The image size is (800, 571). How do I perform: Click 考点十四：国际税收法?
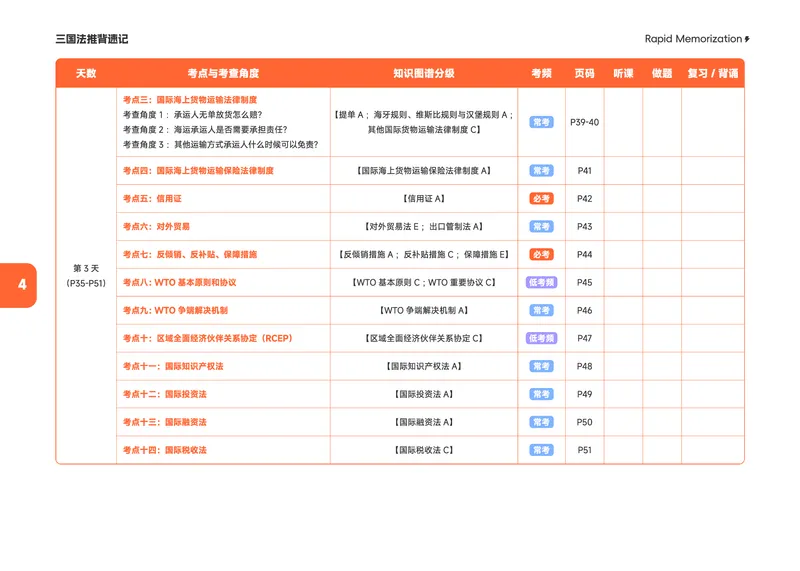pyautogui.click(x=165, y=451)
